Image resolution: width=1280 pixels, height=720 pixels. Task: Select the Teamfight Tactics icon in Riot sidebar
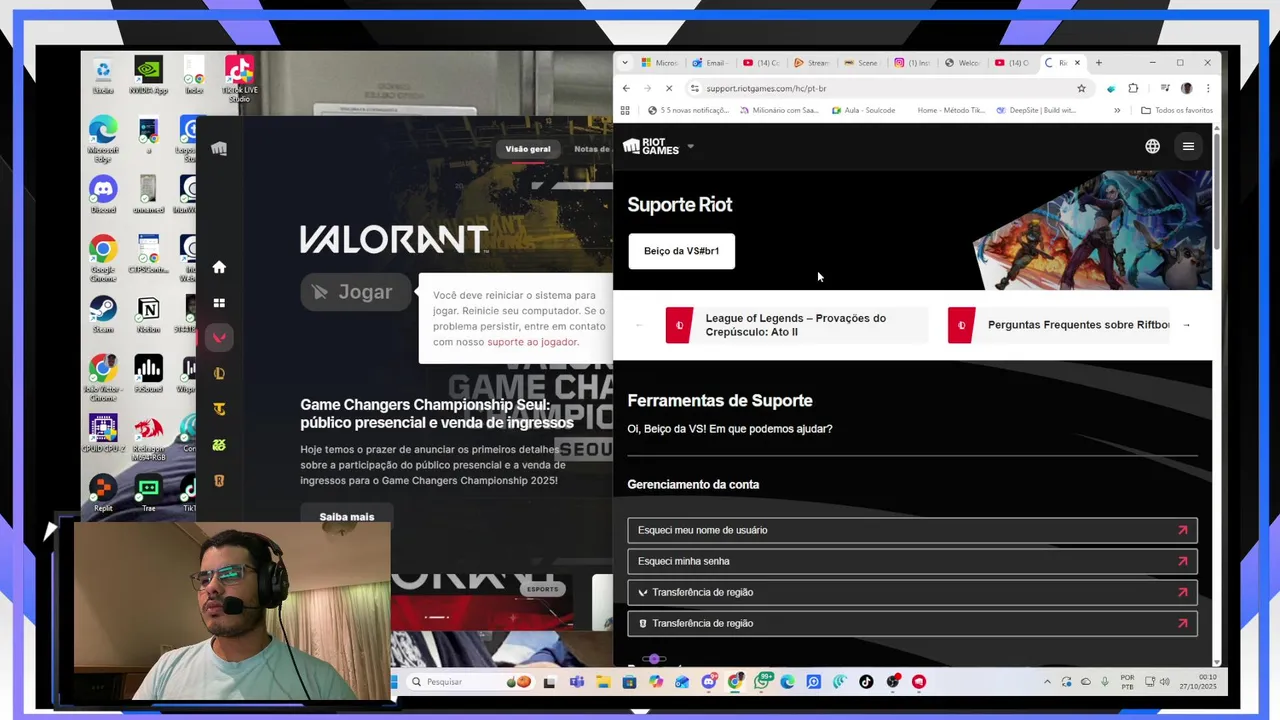click(219, 409)
